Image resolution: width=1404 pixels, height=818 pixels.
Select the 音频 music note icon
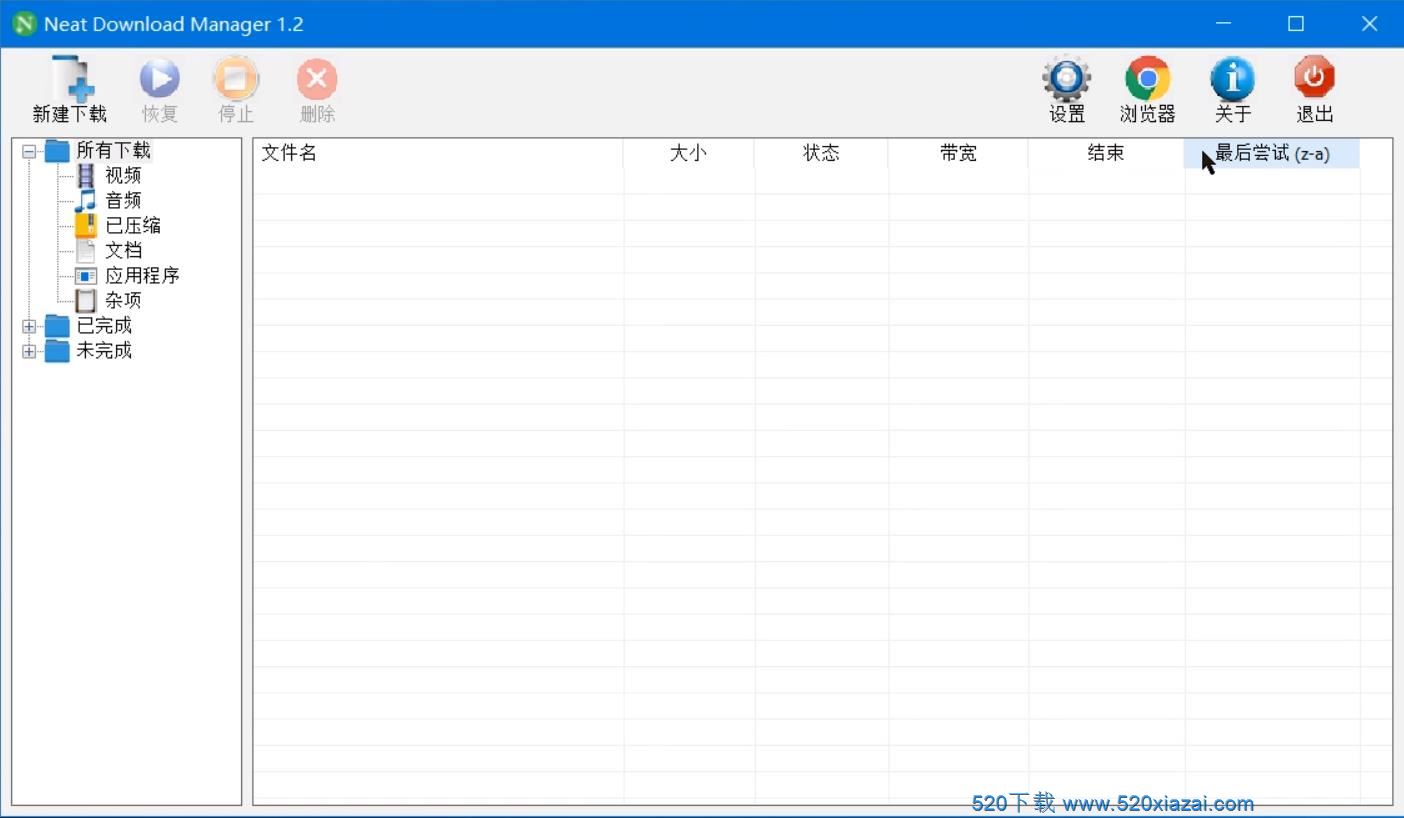coord(87,200)
